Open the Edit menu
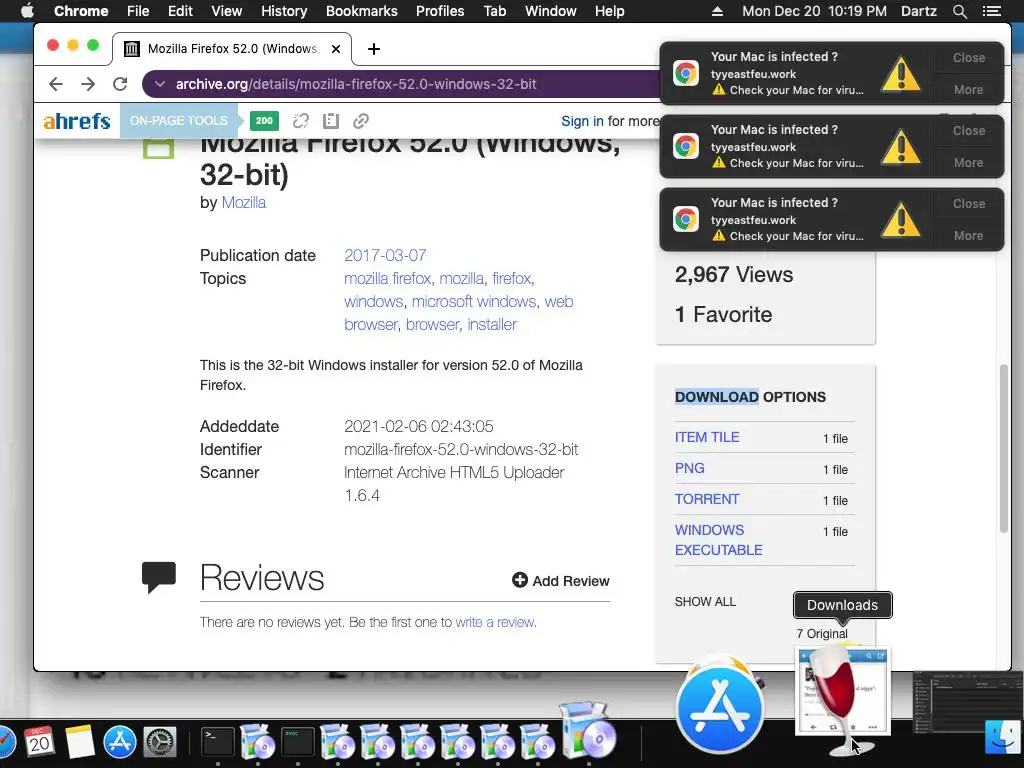Screen dimensions: 1024x768 180,11
